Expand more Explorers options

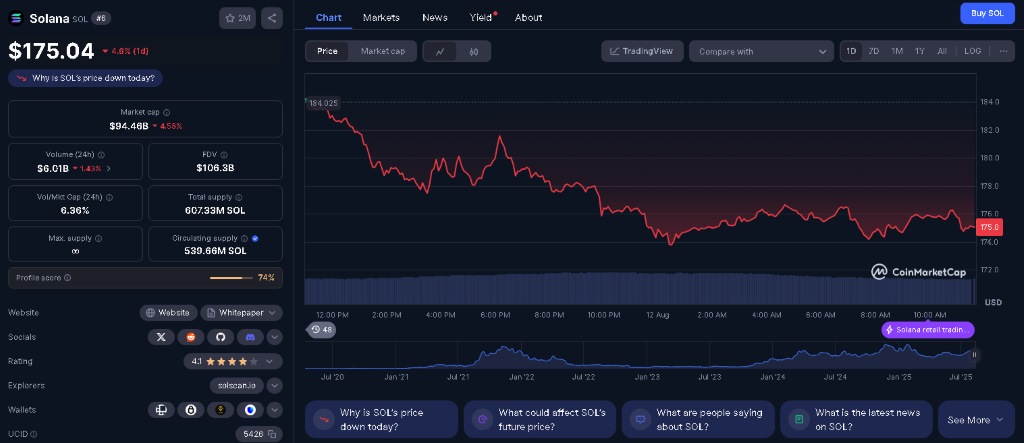point(274,386)
